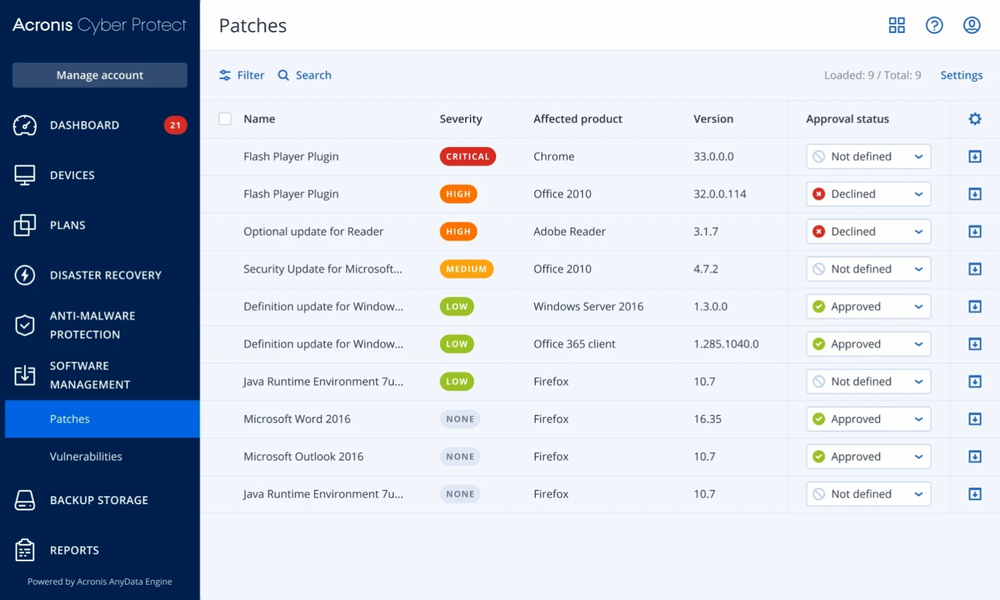Click the Adobe Reader product cell
The width and height of the screenshot is (1000, 600).
[x=570, y=232]
